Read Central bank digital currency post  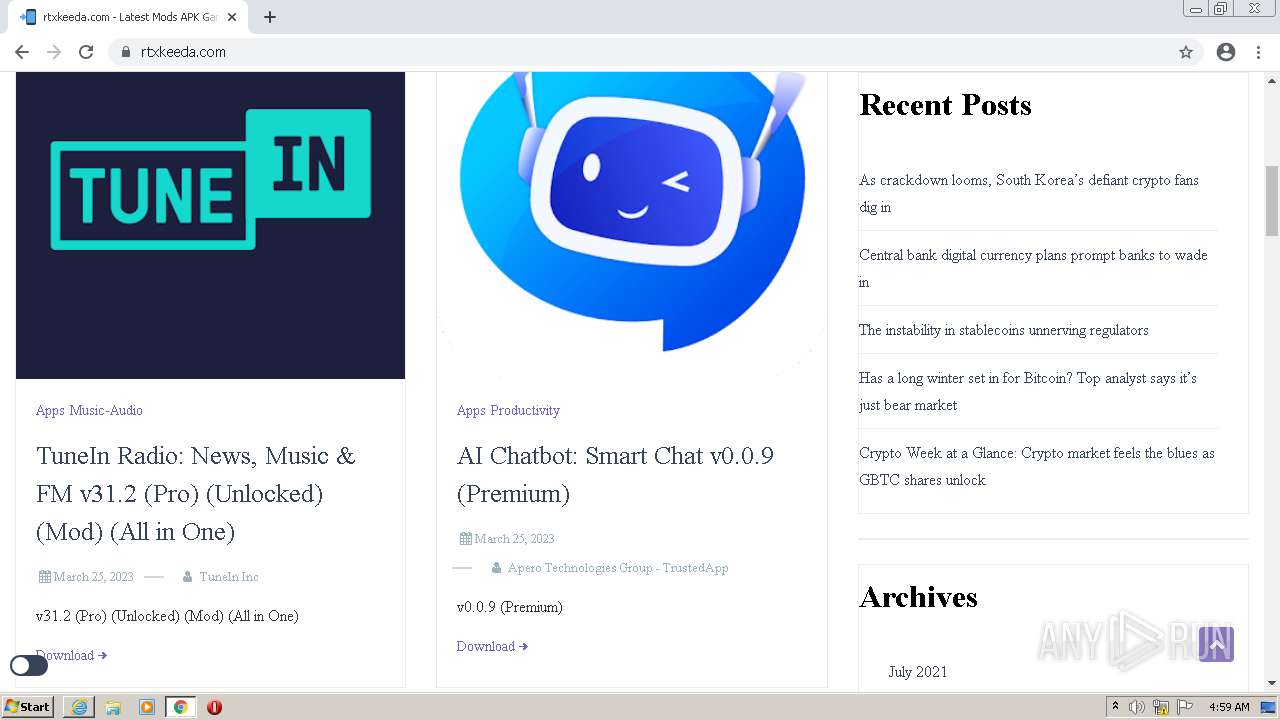(1033, 269)
